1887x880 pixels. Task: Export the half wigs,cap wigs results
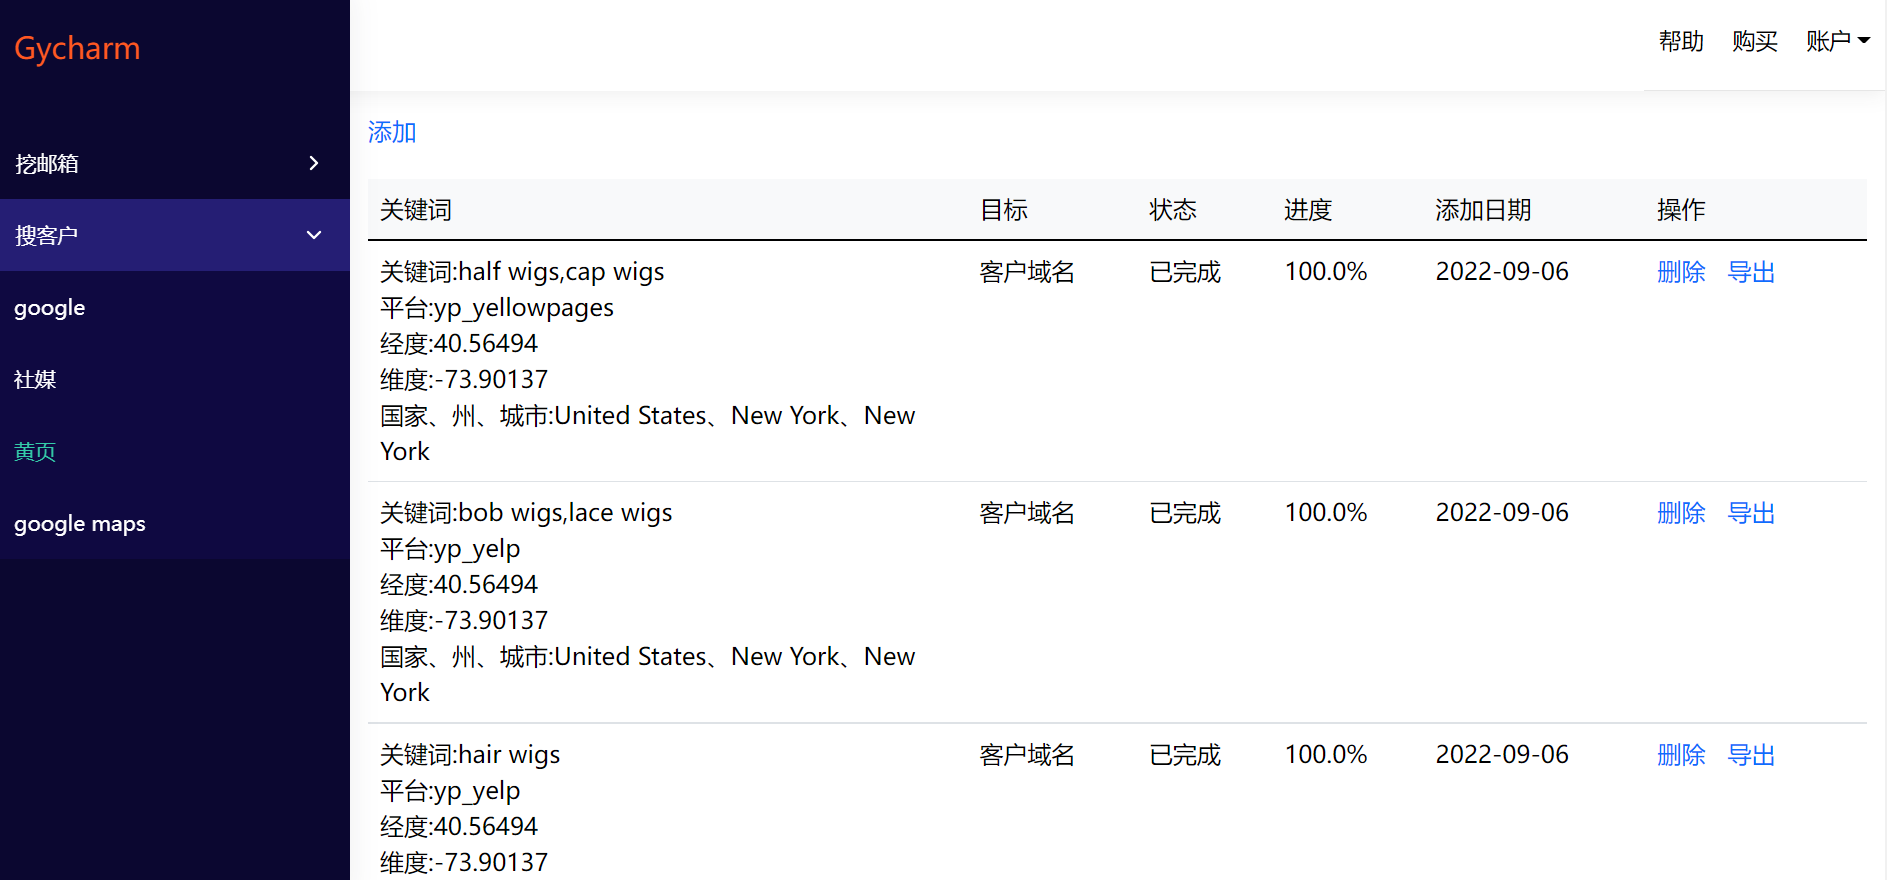click(1752, 272)
